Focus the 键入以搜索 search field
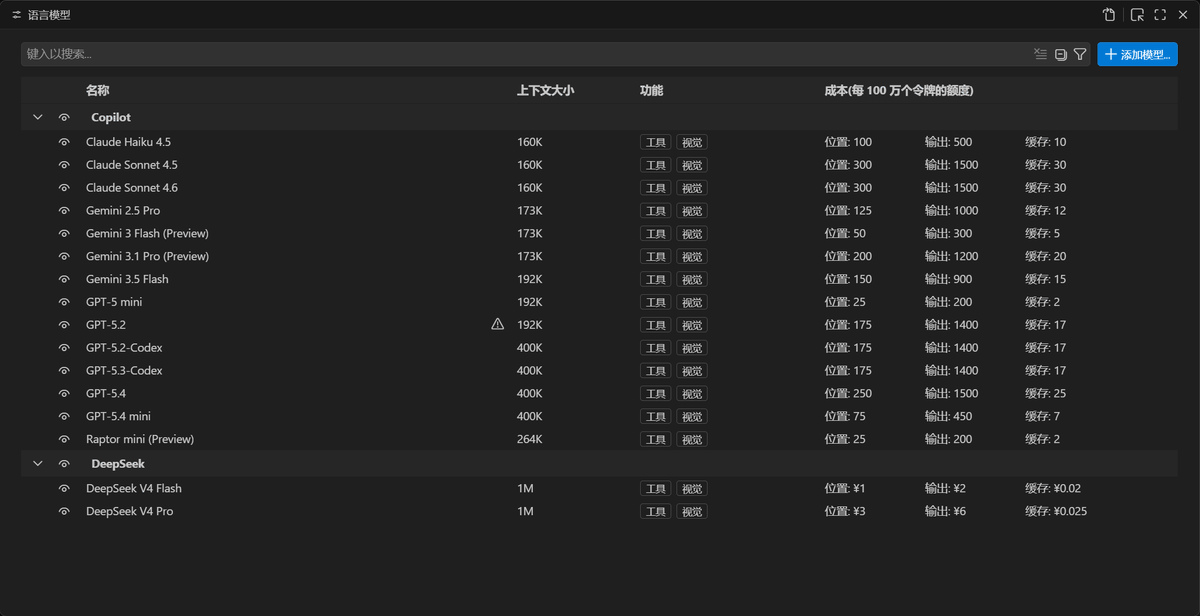 (x=525, y=54)
